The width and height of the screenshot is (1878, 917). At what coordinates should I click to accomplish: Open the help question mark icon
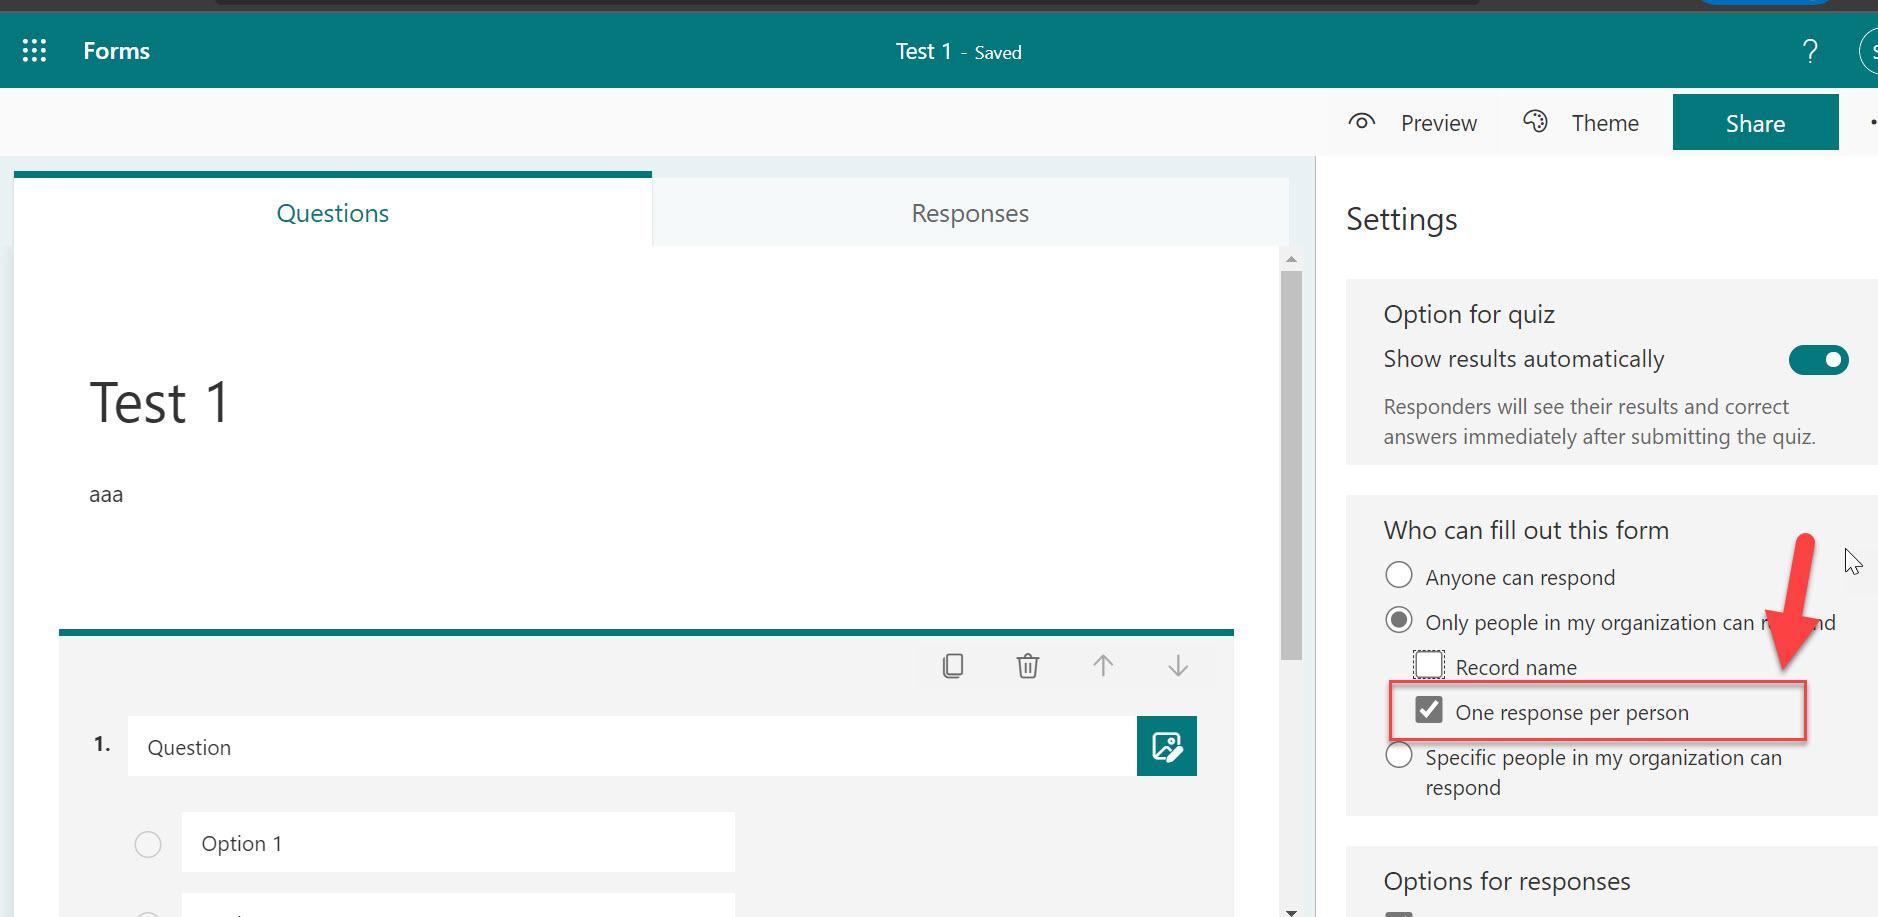click(x=1810, y=51)
